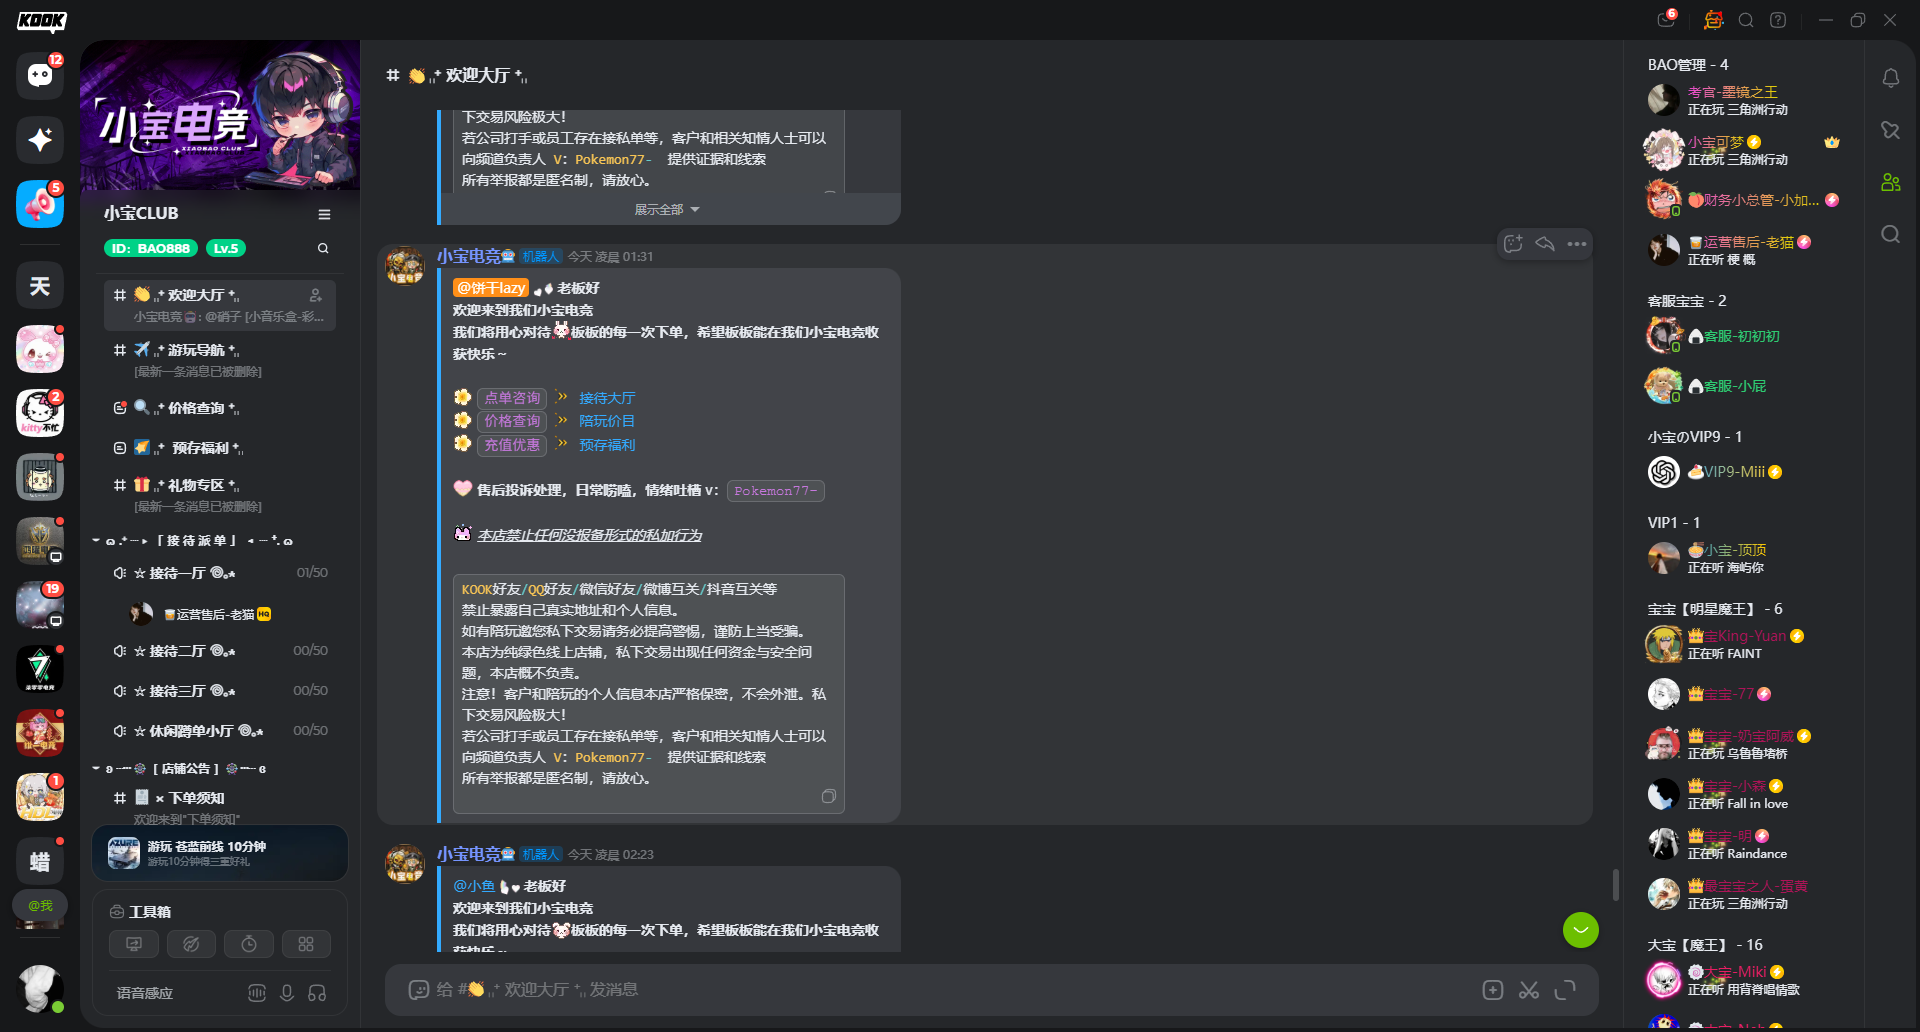Open the inbox icon with badge 6
Image resolution: width=1920 pixels, height=1032 pixels.
pyautogui.click(x=1666, y=20)
